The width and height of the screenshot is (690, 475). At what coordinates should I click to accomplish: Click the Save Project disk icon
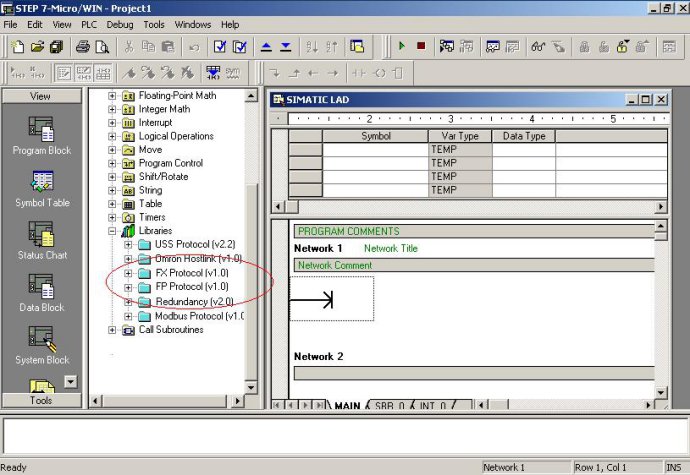[x=57, y=46]
